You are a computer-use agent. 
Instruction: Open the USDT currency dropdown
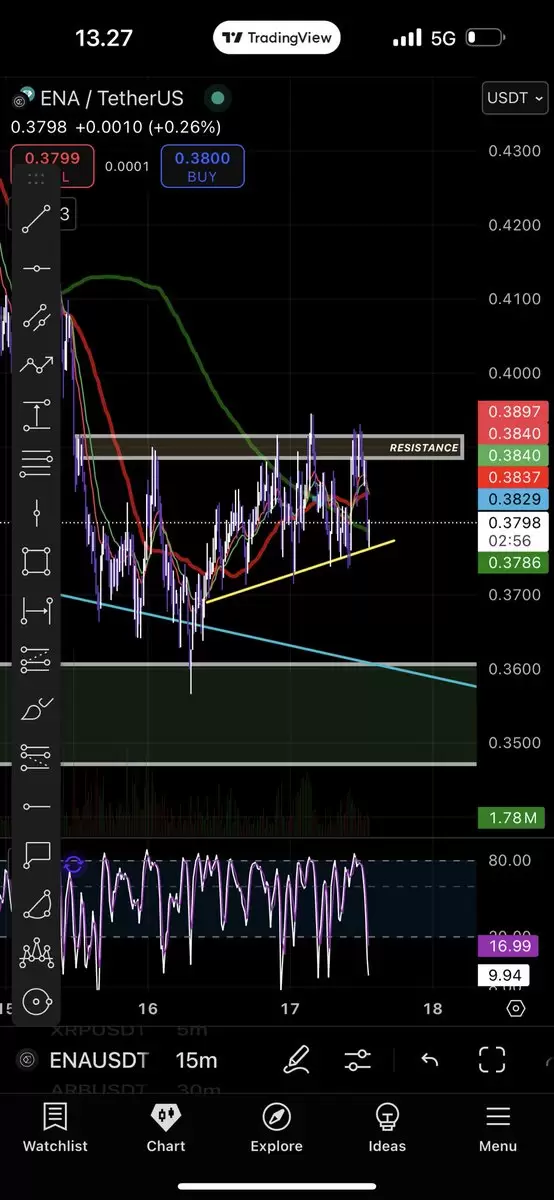click(x=516, y=98)
